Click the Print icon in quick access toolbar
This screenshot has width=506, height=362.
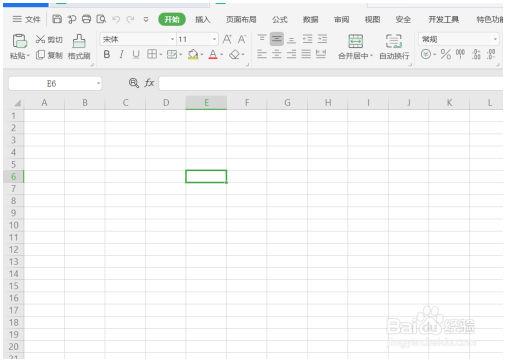[86, 19]
